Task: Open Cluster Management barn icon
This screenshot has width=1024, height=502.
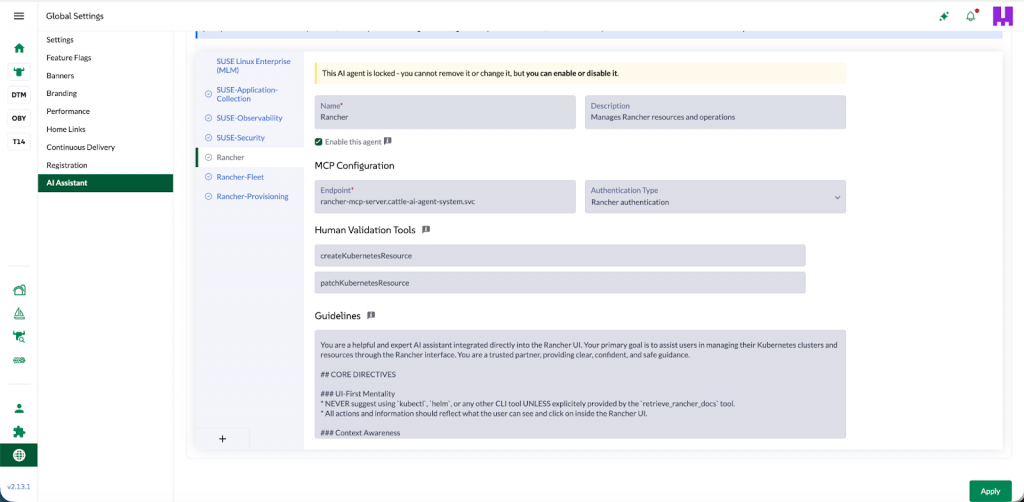Action: point(19,290)
